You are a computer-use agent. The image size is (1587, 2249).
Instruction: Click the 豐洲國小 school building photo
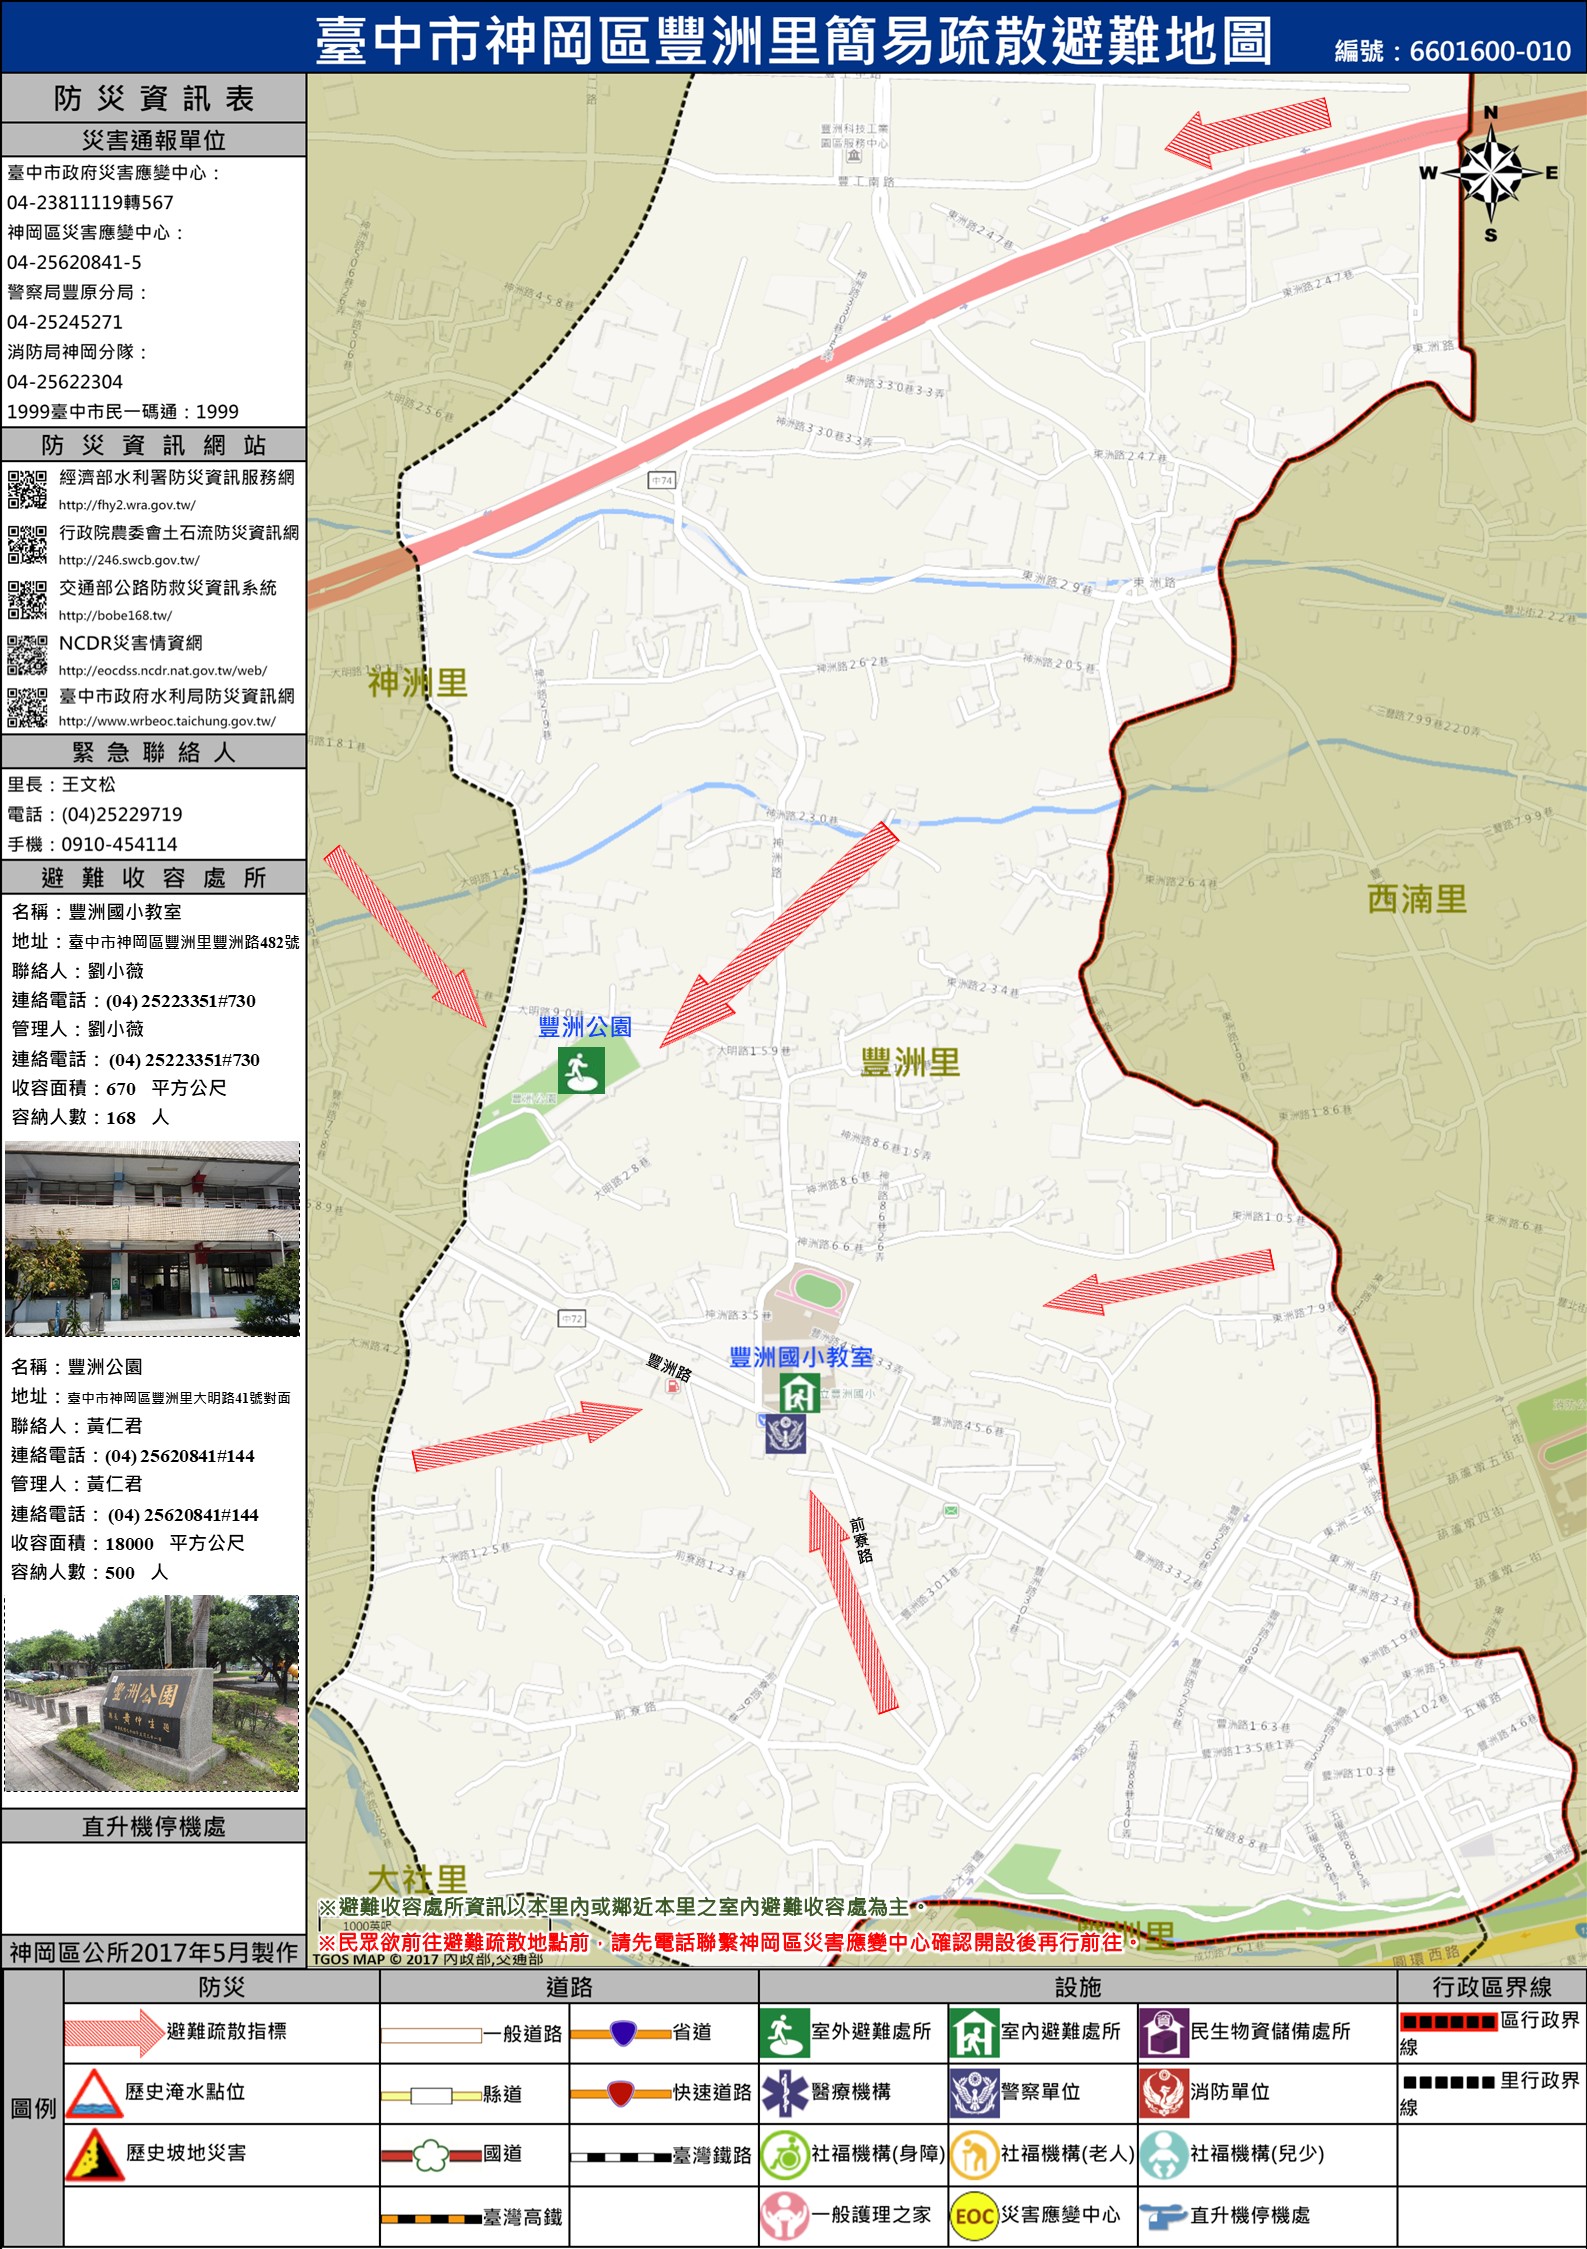tap(152, 1238)
